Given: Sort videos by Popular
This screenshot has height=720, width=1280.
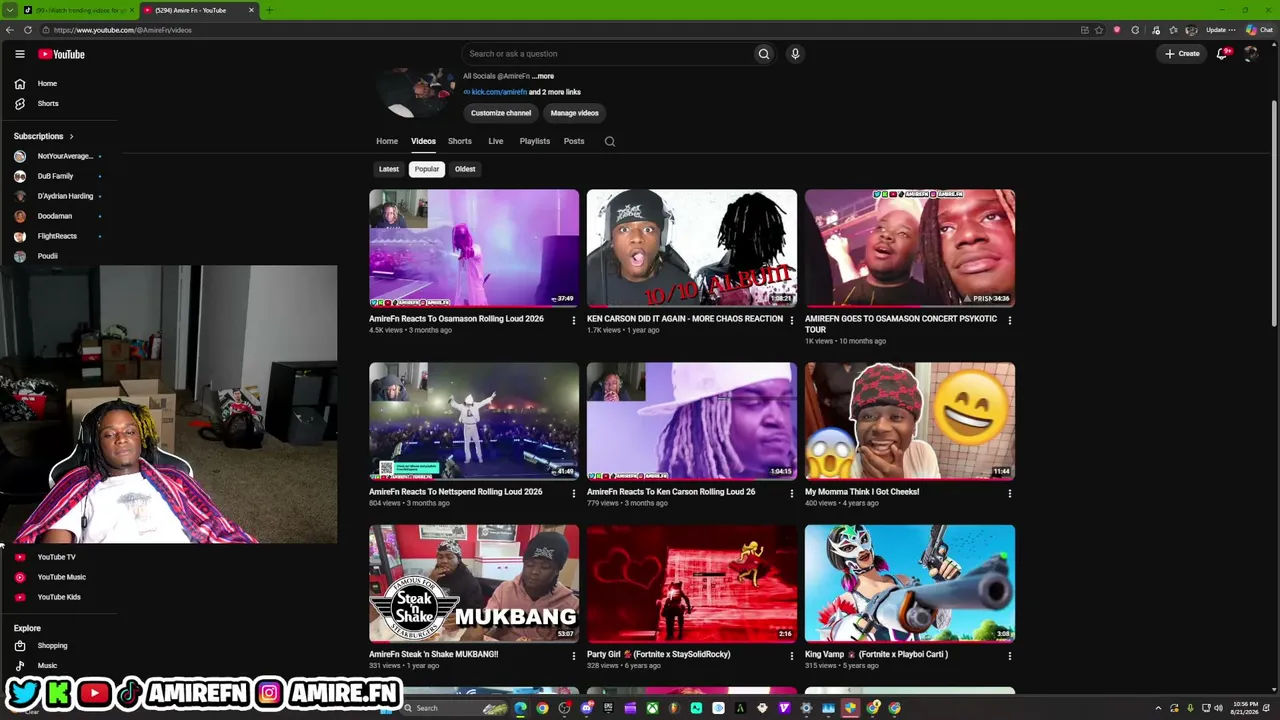Looking at the screenshot, I should [427, 169].
